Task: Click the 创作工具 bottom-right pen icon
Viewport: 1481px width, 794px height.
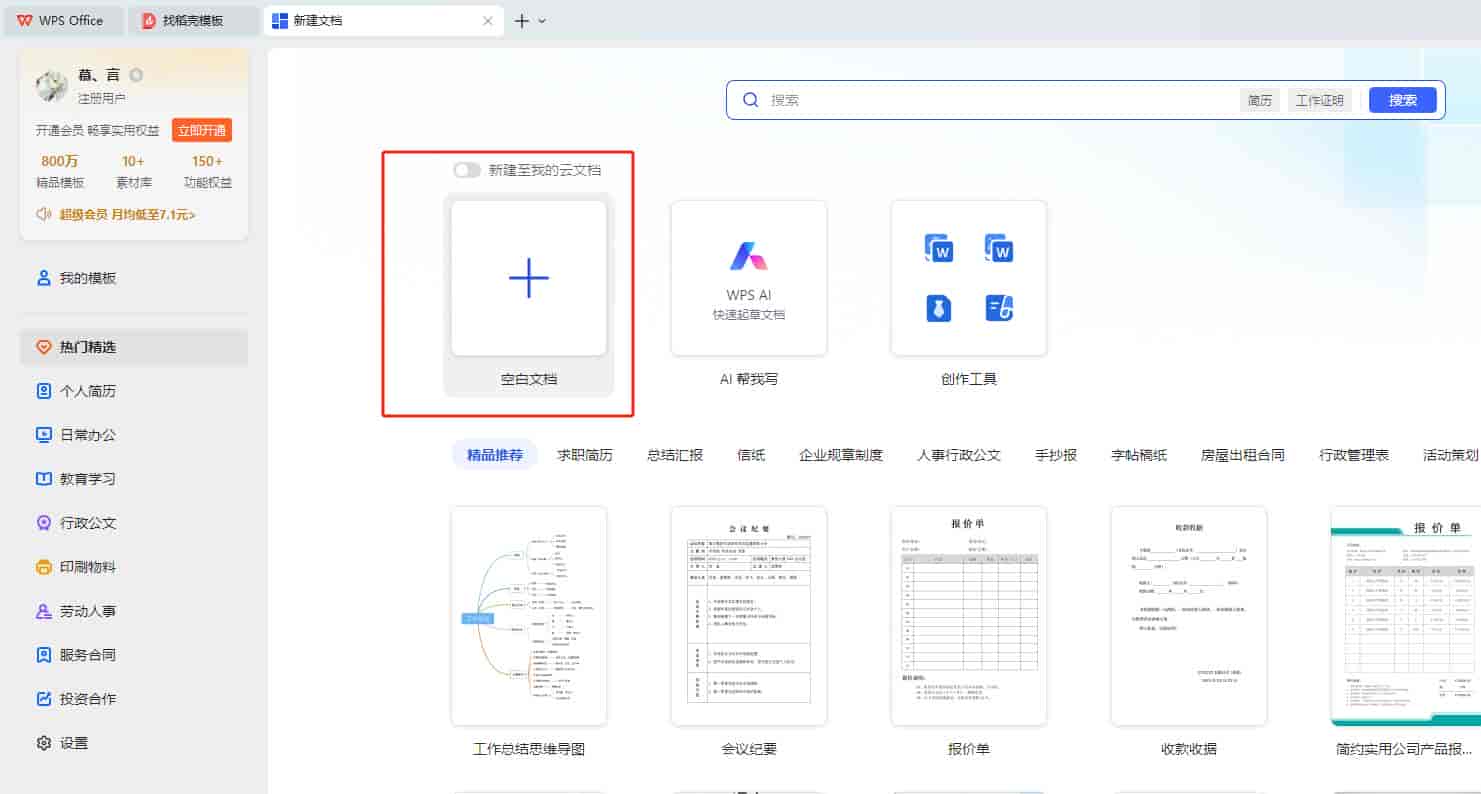Action: 999,308
